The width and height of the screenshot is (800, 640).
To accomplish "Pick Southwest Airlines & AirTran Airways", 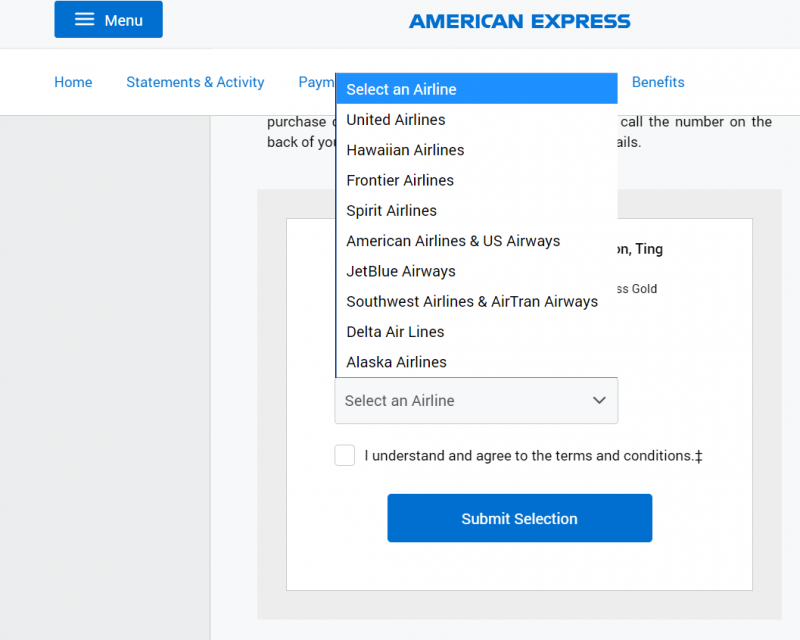I will click(x=472, y=302).
